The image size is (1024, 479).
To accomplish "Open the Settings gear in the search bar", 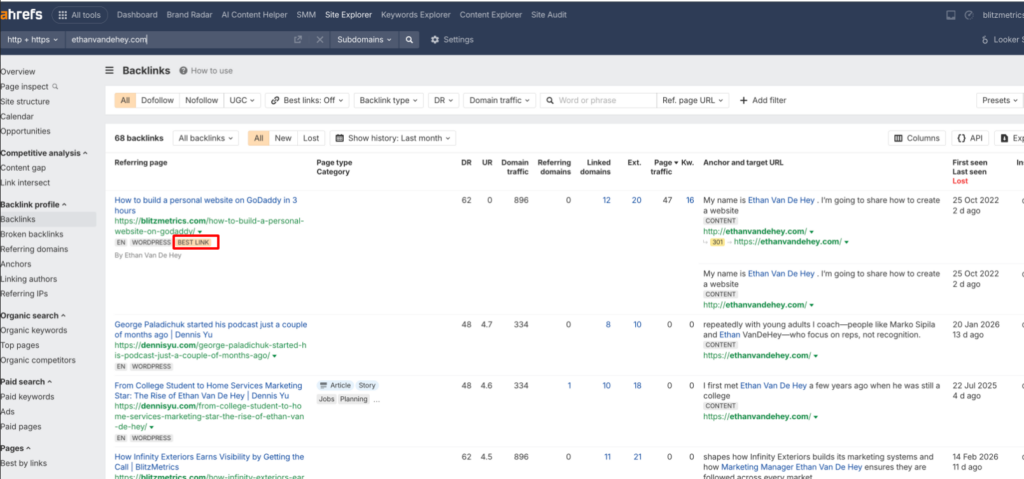I will (x=452, y=40).
